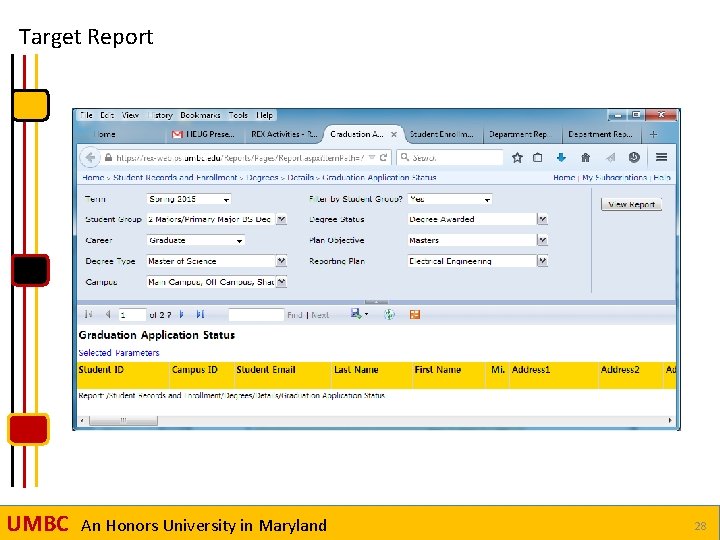This screenshot has width=720, height=540.
Task: Click the lock icon in the address bar
Action: coord(108,158)
